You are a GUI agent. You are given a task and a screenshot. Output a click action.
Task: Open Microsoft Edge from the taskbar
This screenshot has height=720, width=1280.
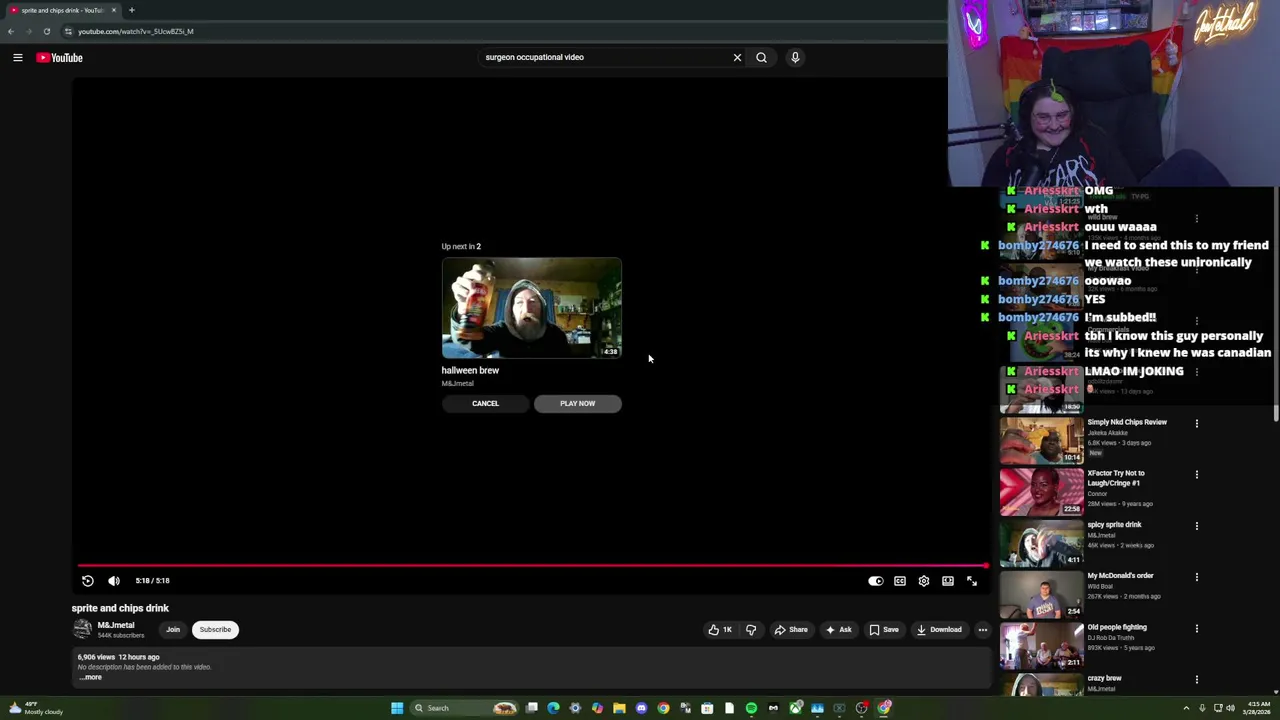click(x=553, y=708)
